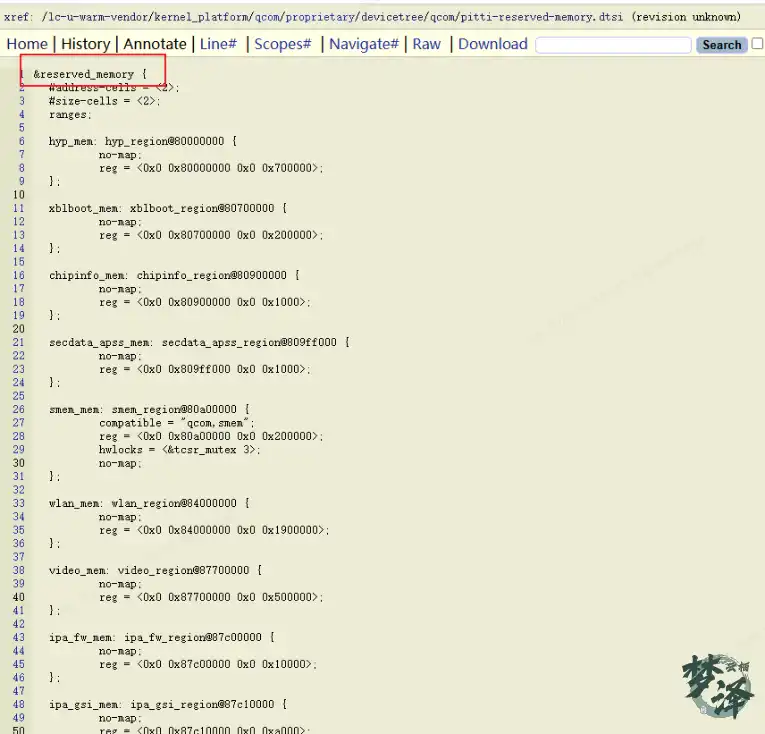This screenshot has width=765, height=734.
Task: Jump to line number 26
Action: pyautogui.click(x=19, y=409)
